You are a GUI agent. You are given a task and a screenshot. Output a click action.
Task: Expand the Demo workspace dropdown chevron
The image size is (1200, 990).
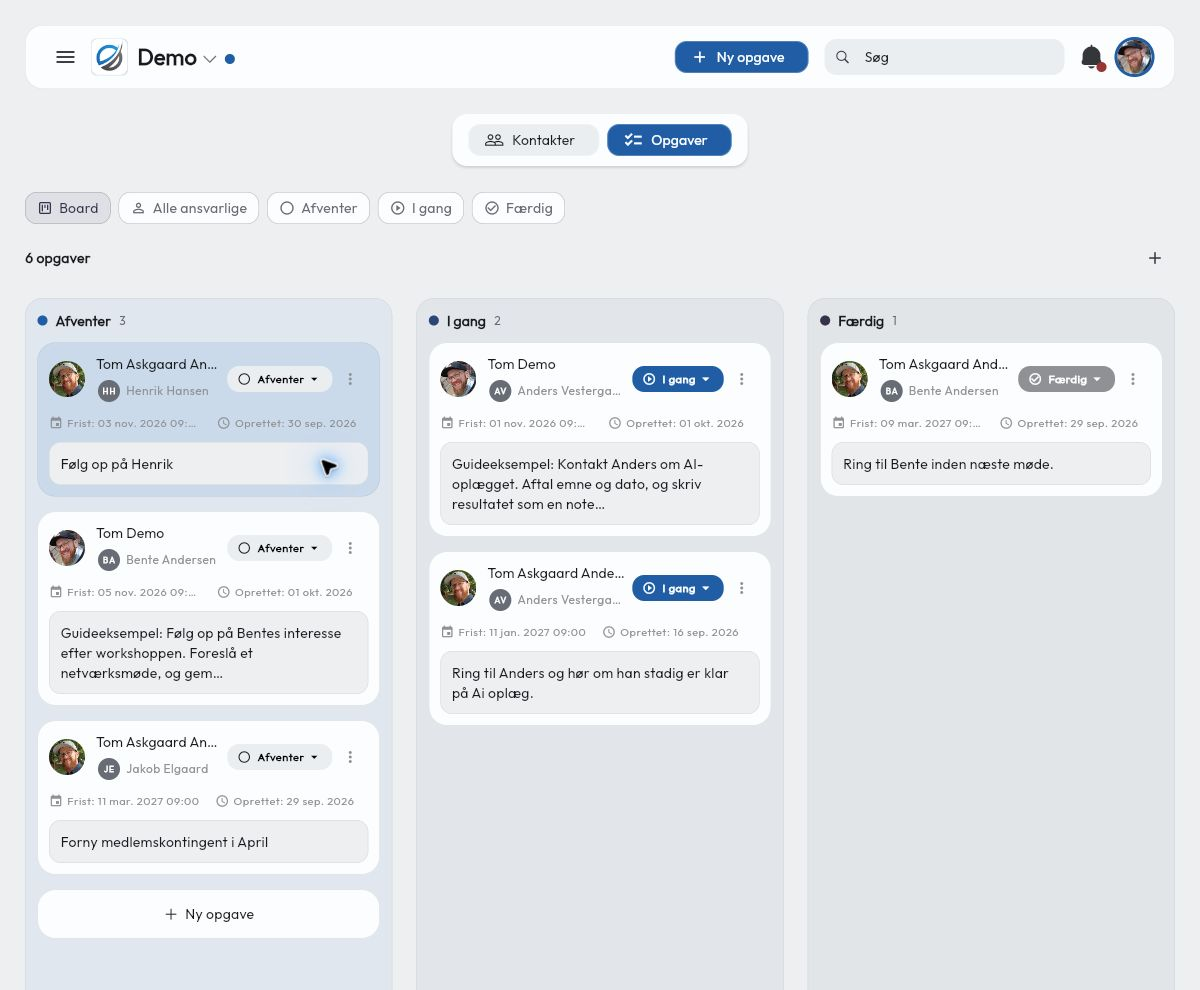[210, 59]
